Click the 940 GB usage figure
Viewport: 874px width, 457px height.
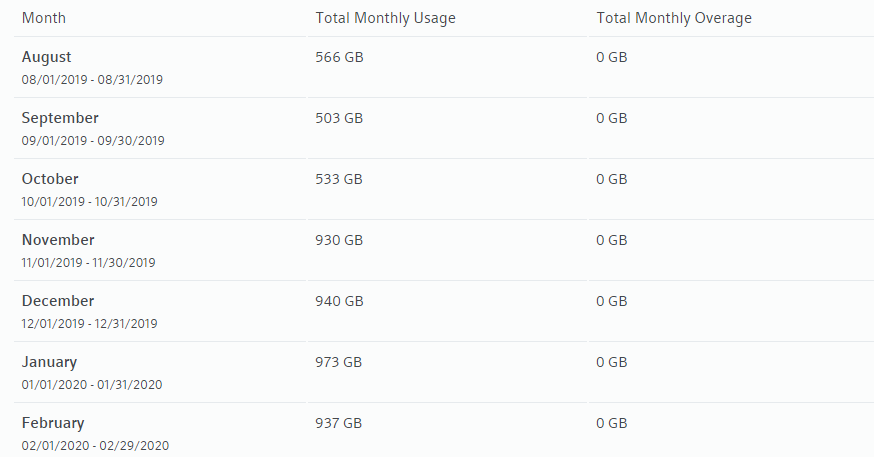339,301
